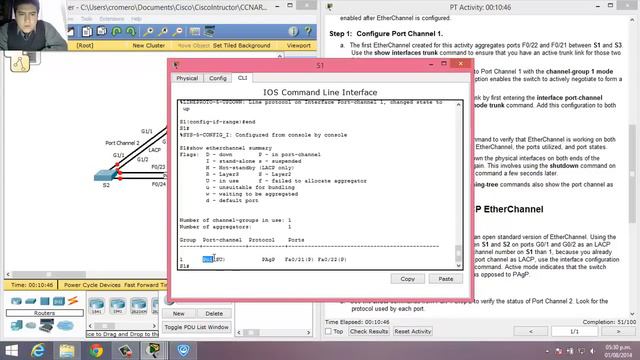Screen dimensions: 640x360
Task: Go to next activity page arrow
Action: (618, 331)
